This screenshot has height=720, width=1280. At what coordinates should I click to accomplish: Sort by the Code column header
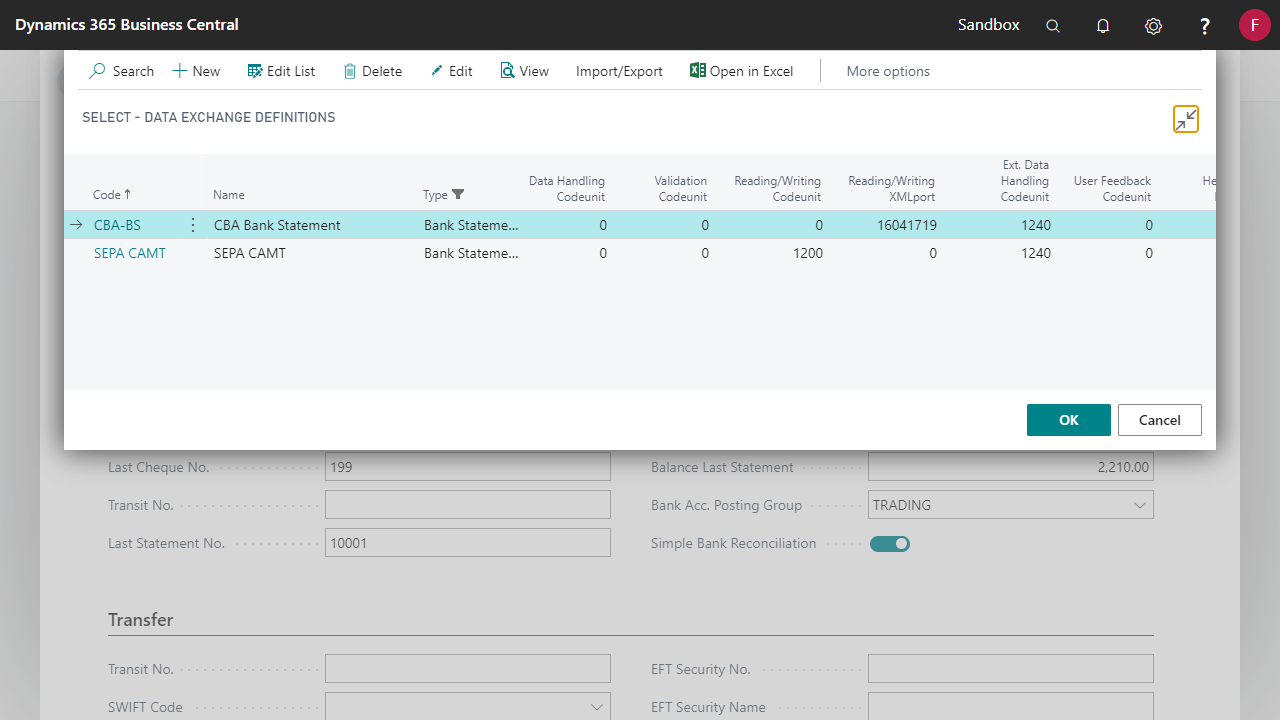point(112,195)
